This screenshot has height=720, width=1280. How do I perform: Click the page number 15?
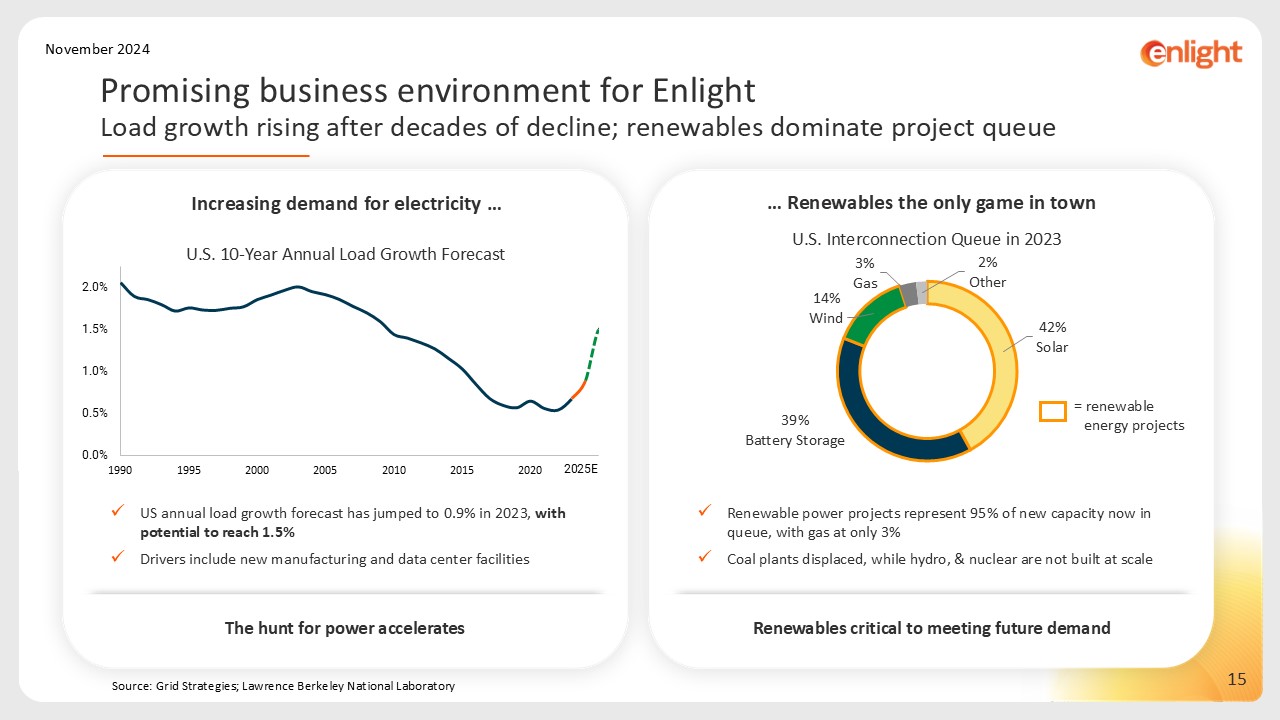[x=1236, y=680]
